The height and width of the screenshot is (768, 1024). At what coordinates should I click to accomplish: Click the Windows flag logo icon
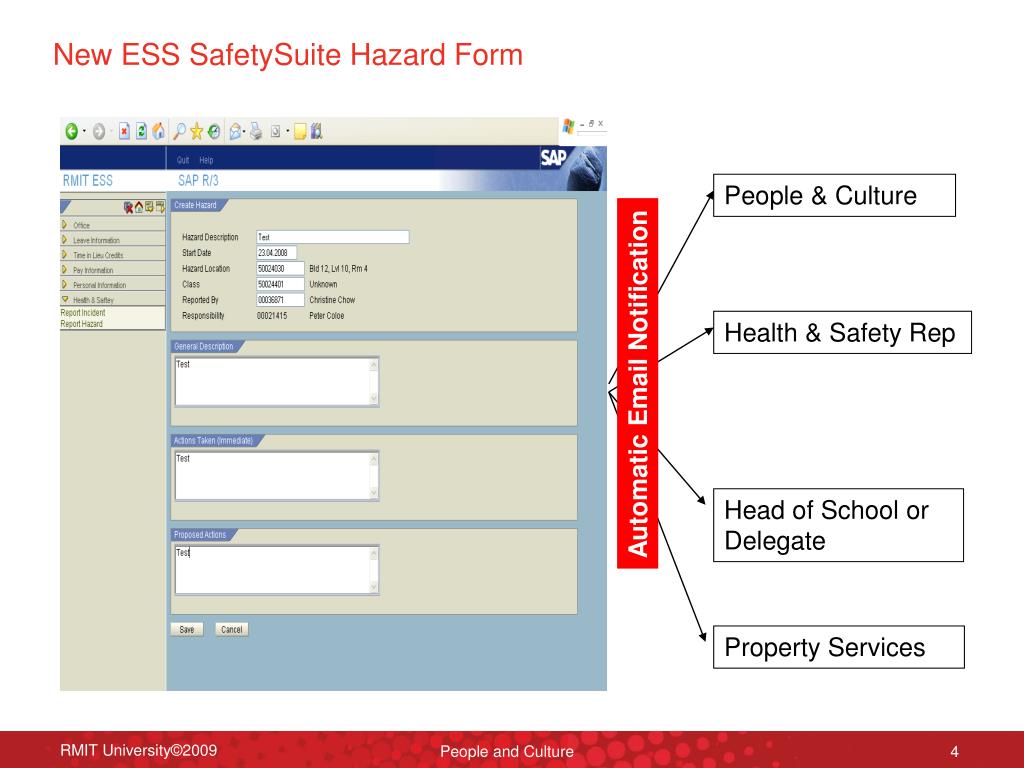pyautogui.click(x=568, y=126)
